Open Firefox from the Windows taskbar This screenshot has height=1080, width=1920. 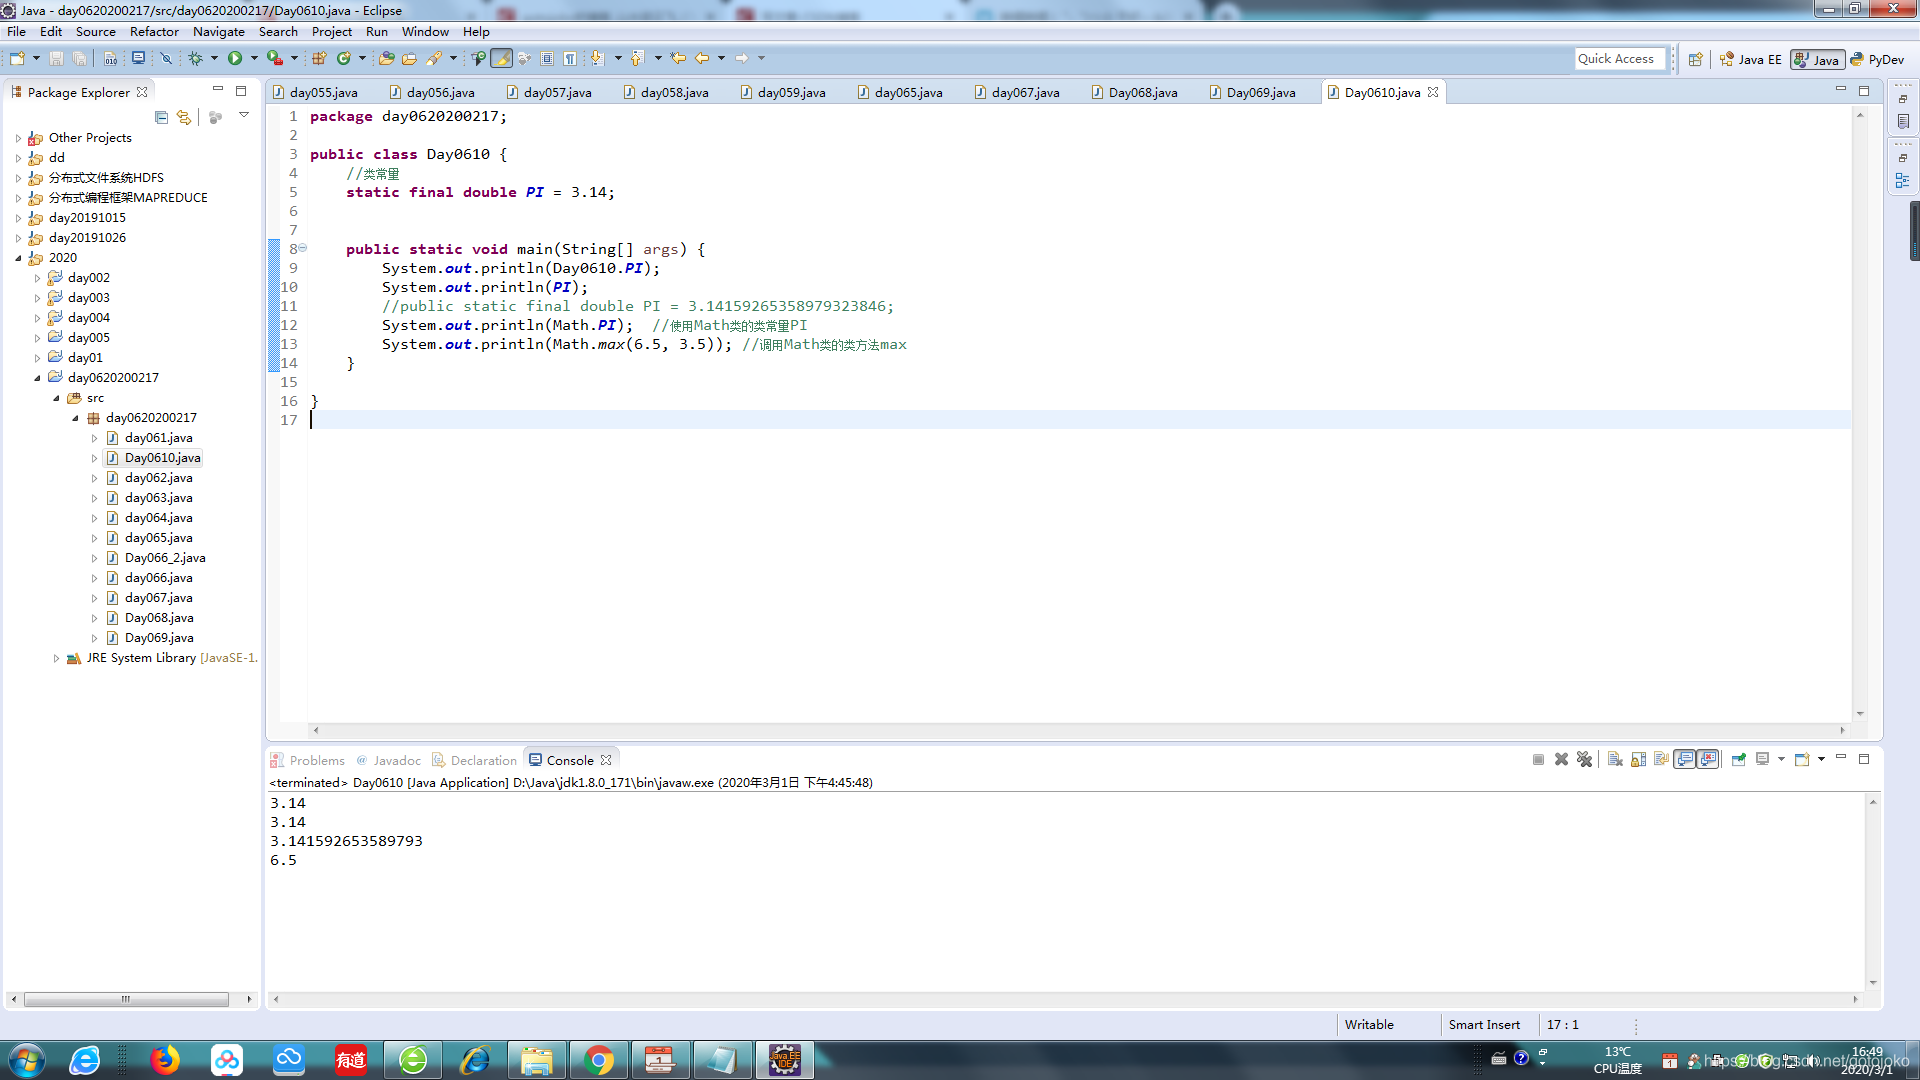click(165, 1060)
